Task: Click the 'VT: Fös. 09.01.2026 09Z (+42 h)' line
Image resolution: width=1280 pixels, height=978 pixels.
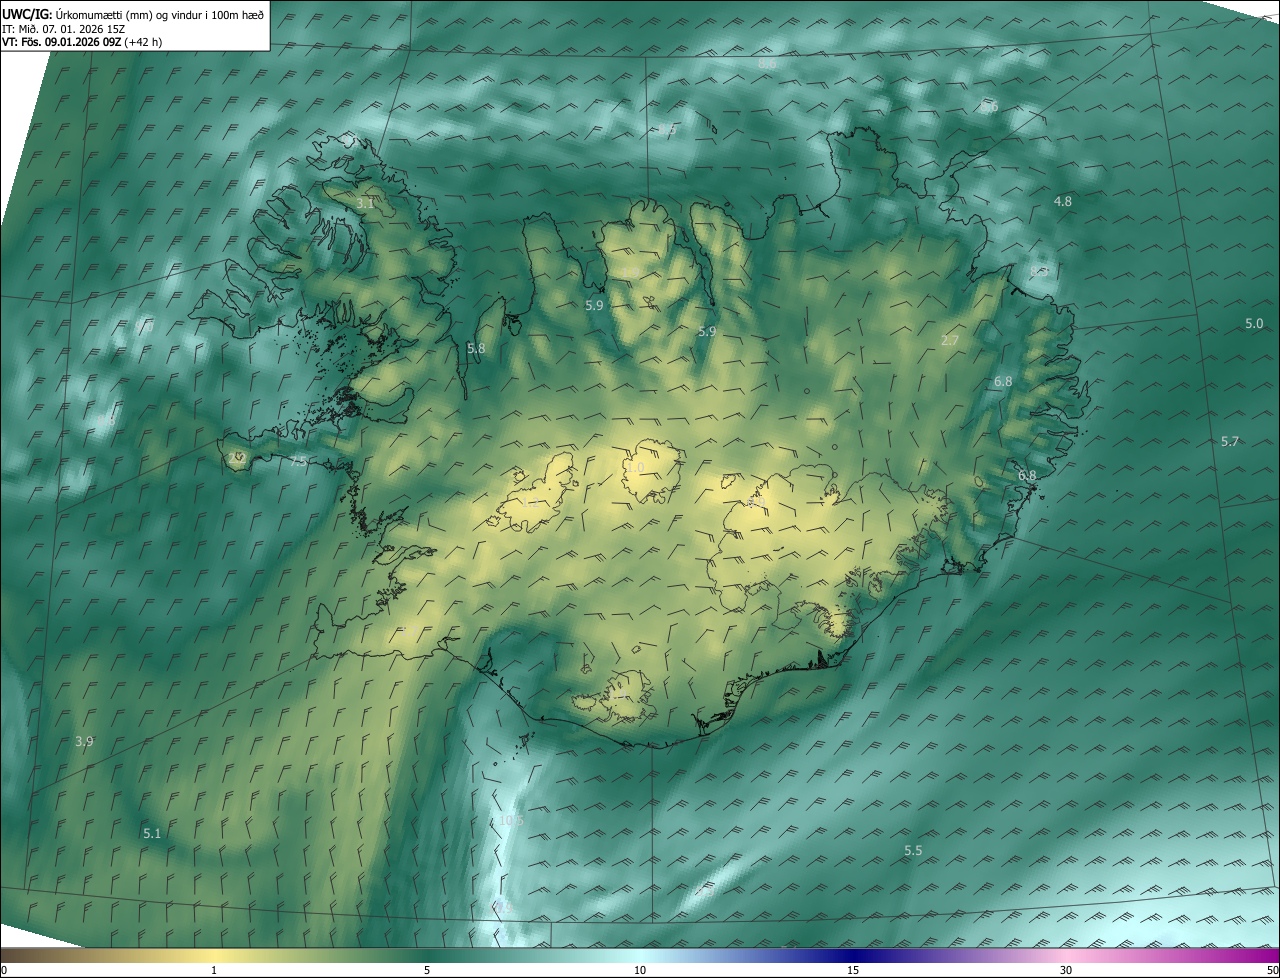Action: click(x=83, y=42)
